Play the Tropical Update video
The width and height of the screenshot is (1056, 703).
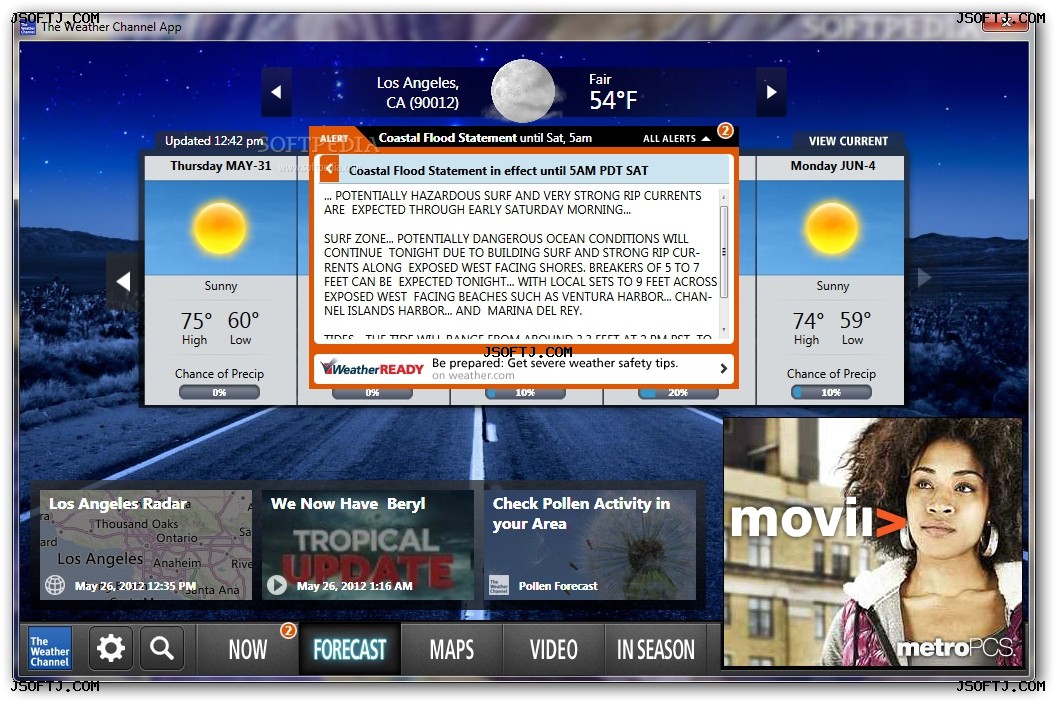click(x=277, y=584)
